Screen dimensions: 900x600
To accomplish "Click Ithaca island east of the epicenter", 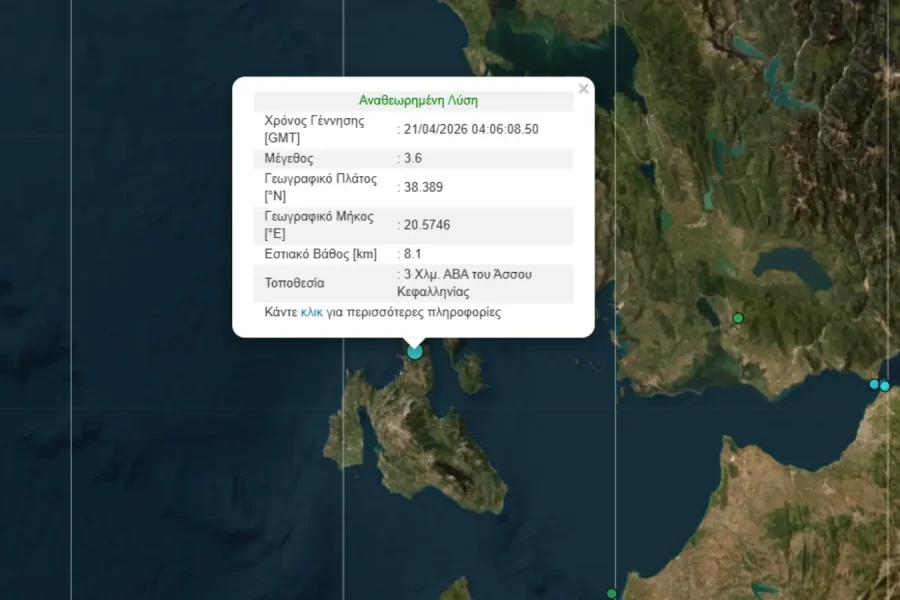I will pyautogui.click(x=470, y=372).
